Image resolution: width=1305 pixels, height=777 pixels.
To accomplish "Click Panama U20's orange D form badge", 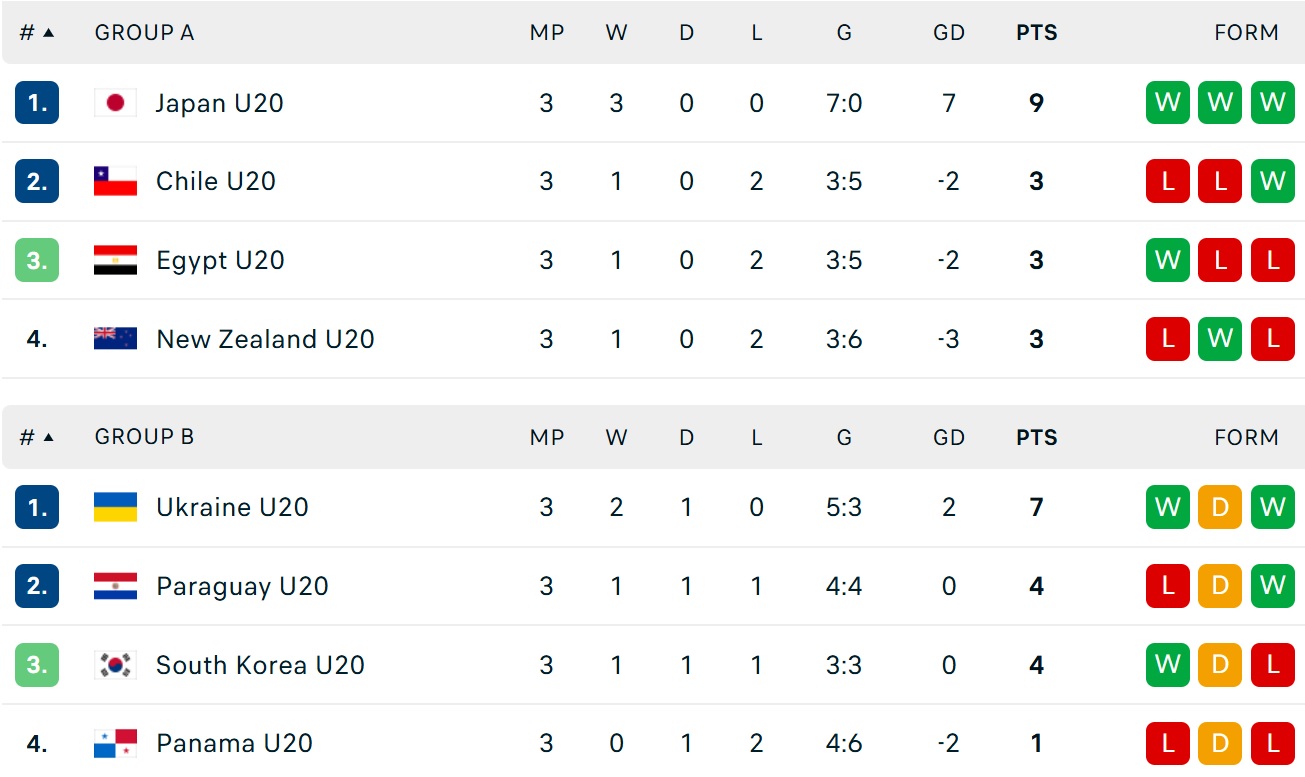I will pyautogui.click(x=1220, y=744).
